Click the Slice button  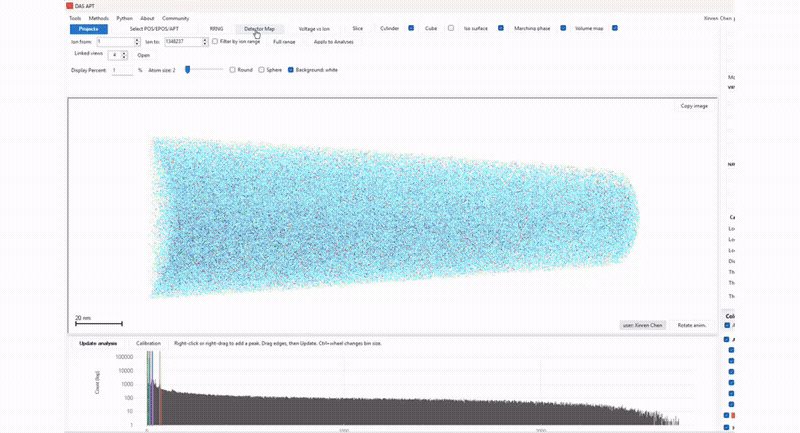tap(358, 29)
